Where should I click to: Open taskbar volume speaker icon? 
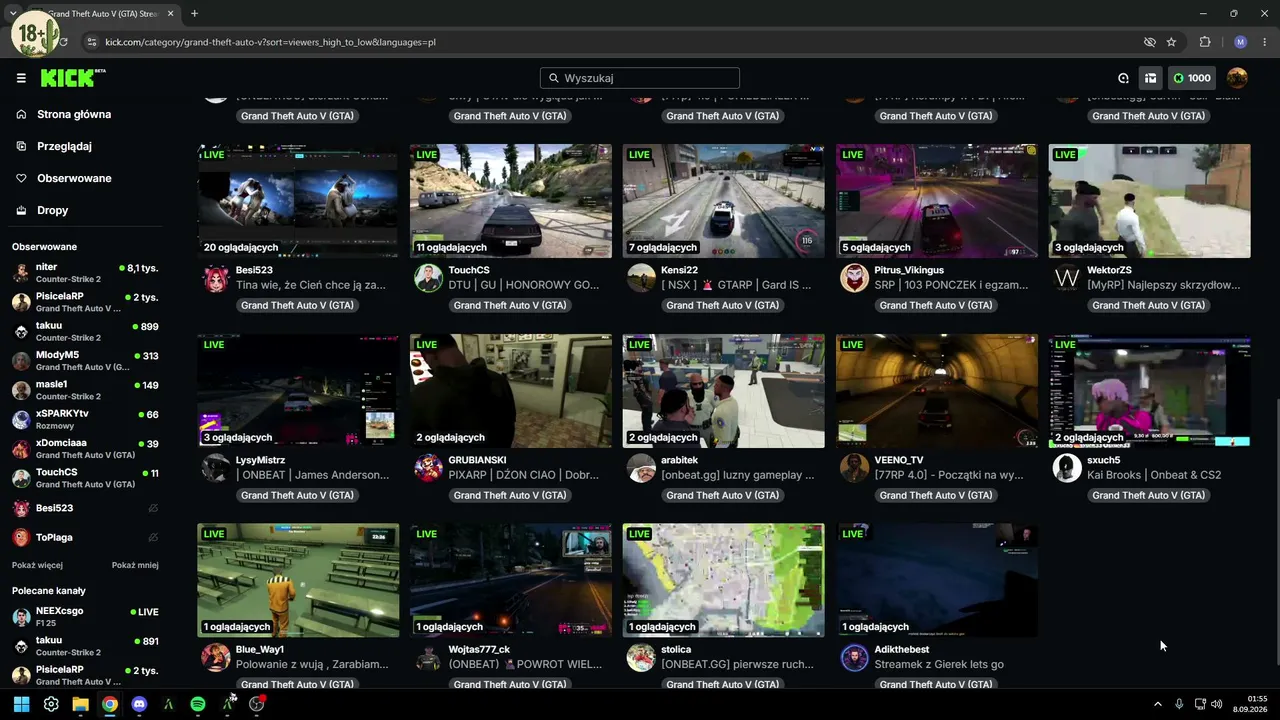click(1217, 704)
